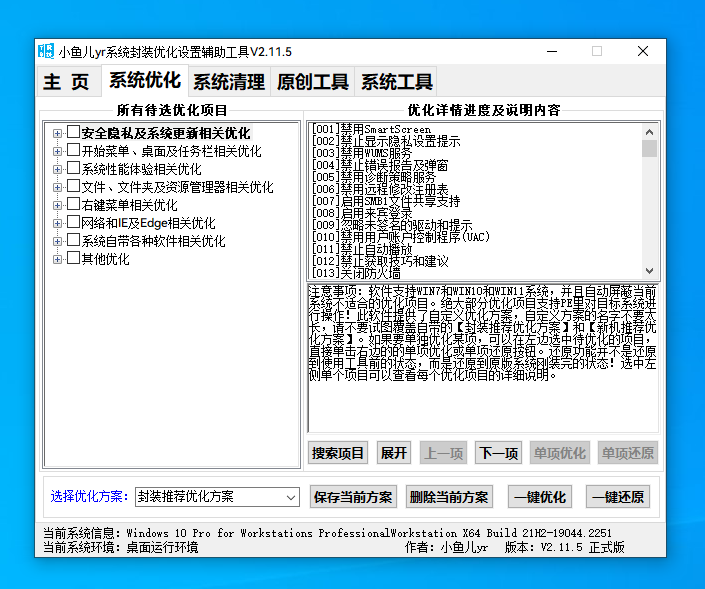Click the 搜索项目 button
Image resolution: width=705 pixels, height=589 pixels.
338,453
